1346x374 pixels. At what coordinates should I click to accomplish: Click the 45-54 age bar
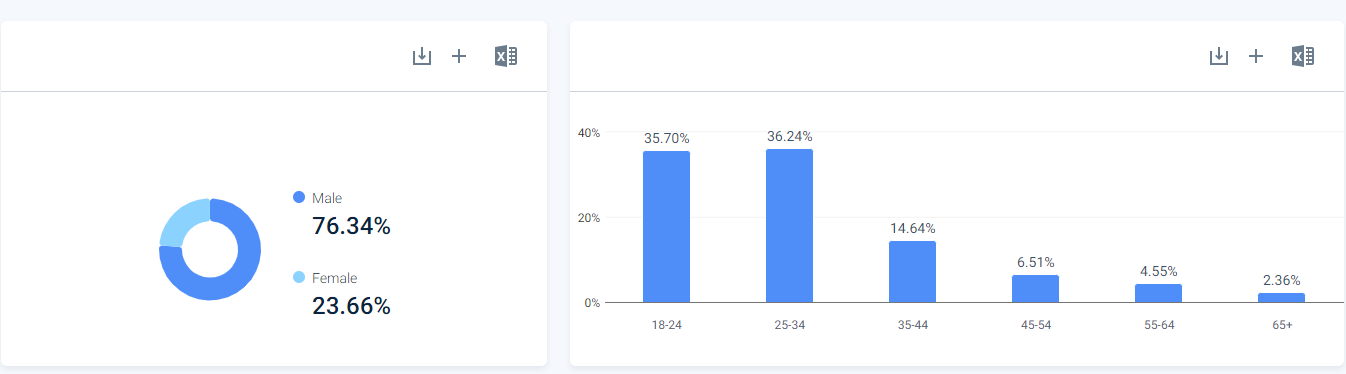point(1035,289)
